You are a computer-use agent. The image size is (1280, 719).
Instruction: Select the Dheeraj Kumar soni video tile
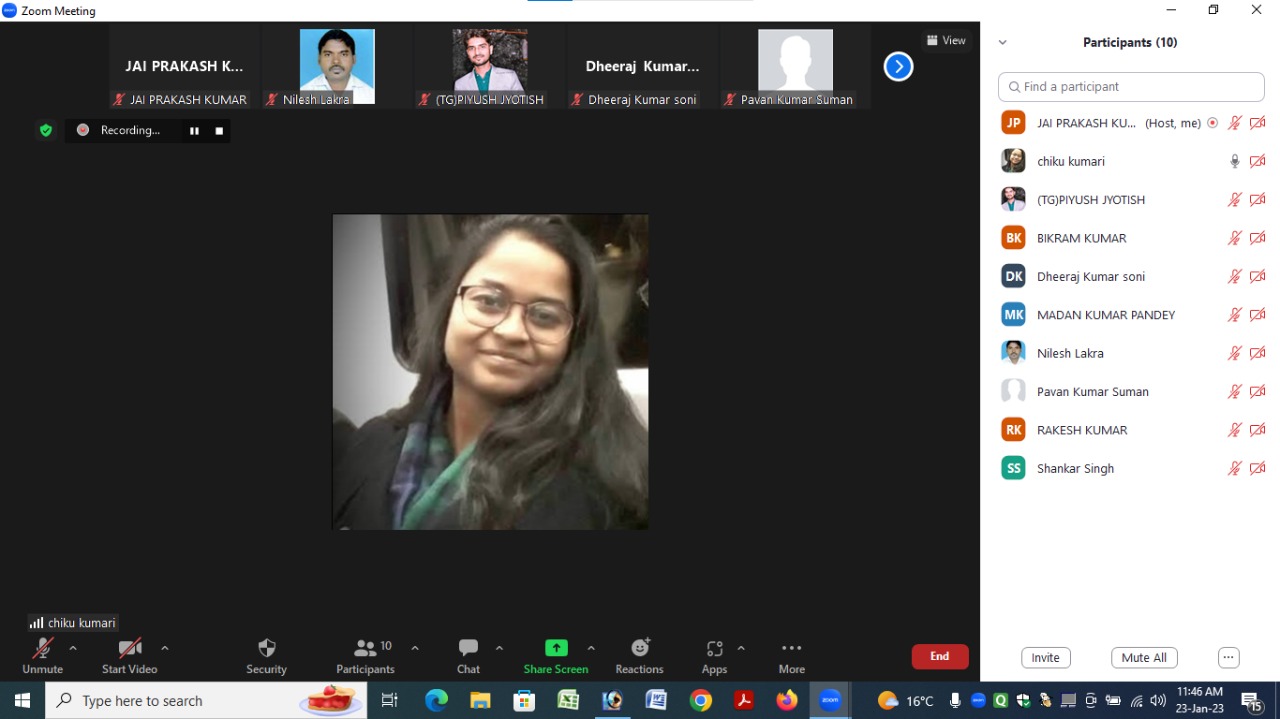pos(642,67)
